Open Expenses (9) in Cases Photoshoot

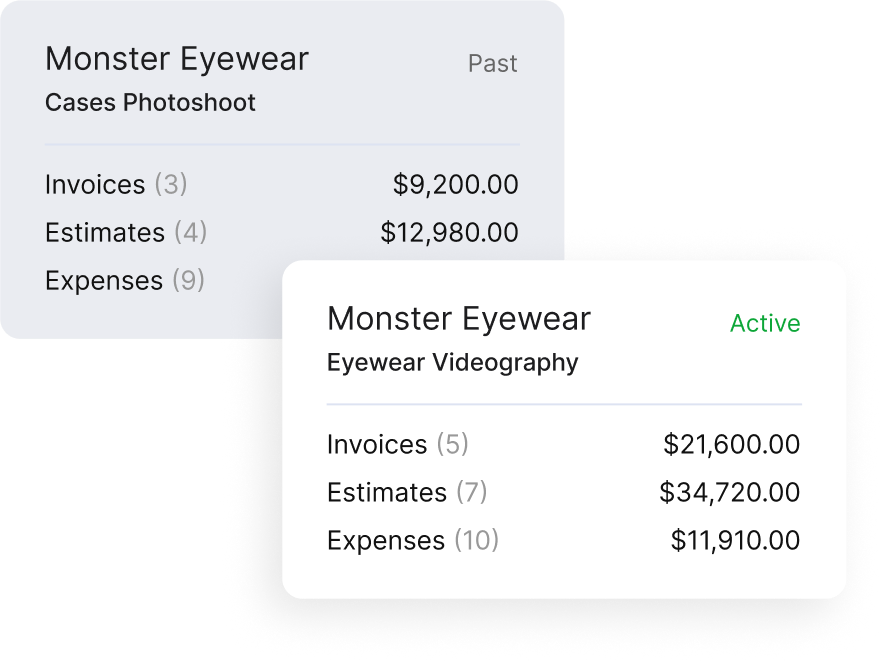[125, 280]
